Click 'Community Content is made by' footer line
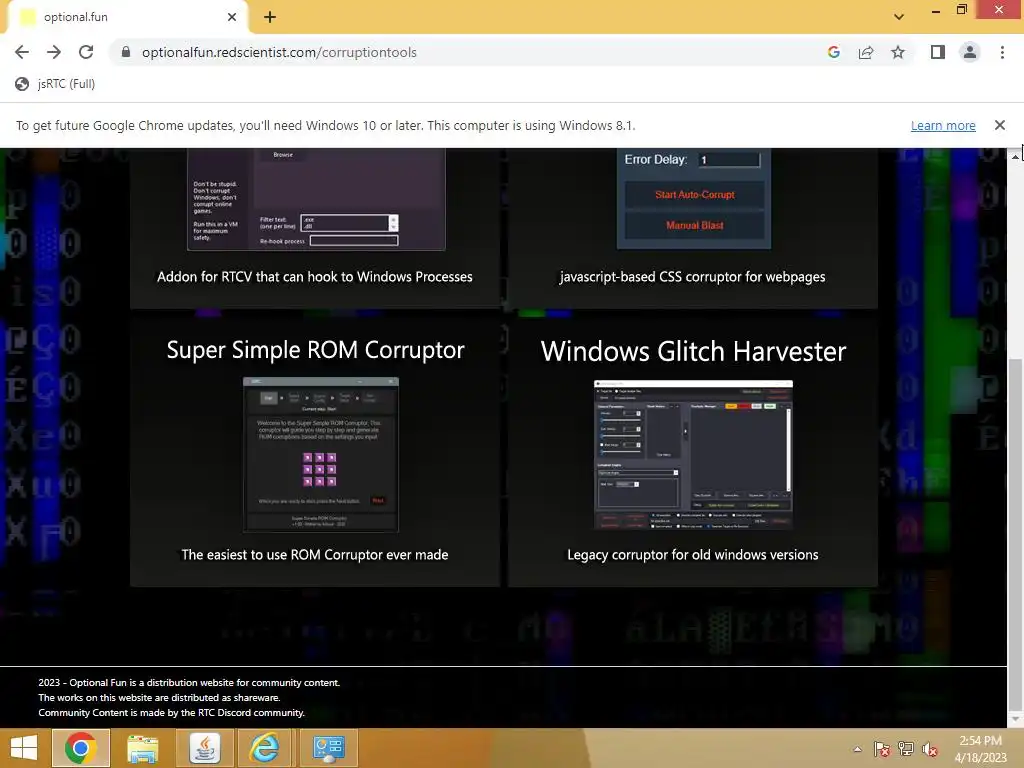This screenshot has width=1024, height=768. 171,712
